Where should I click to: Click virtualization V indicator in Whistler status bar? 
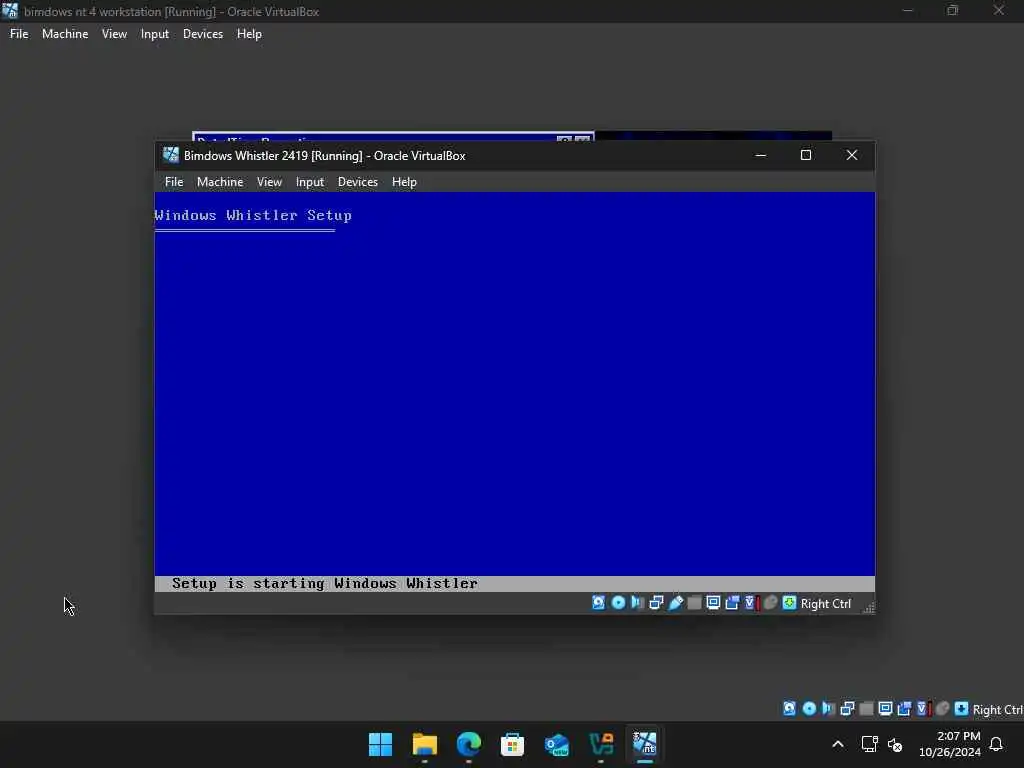(752, 603)
